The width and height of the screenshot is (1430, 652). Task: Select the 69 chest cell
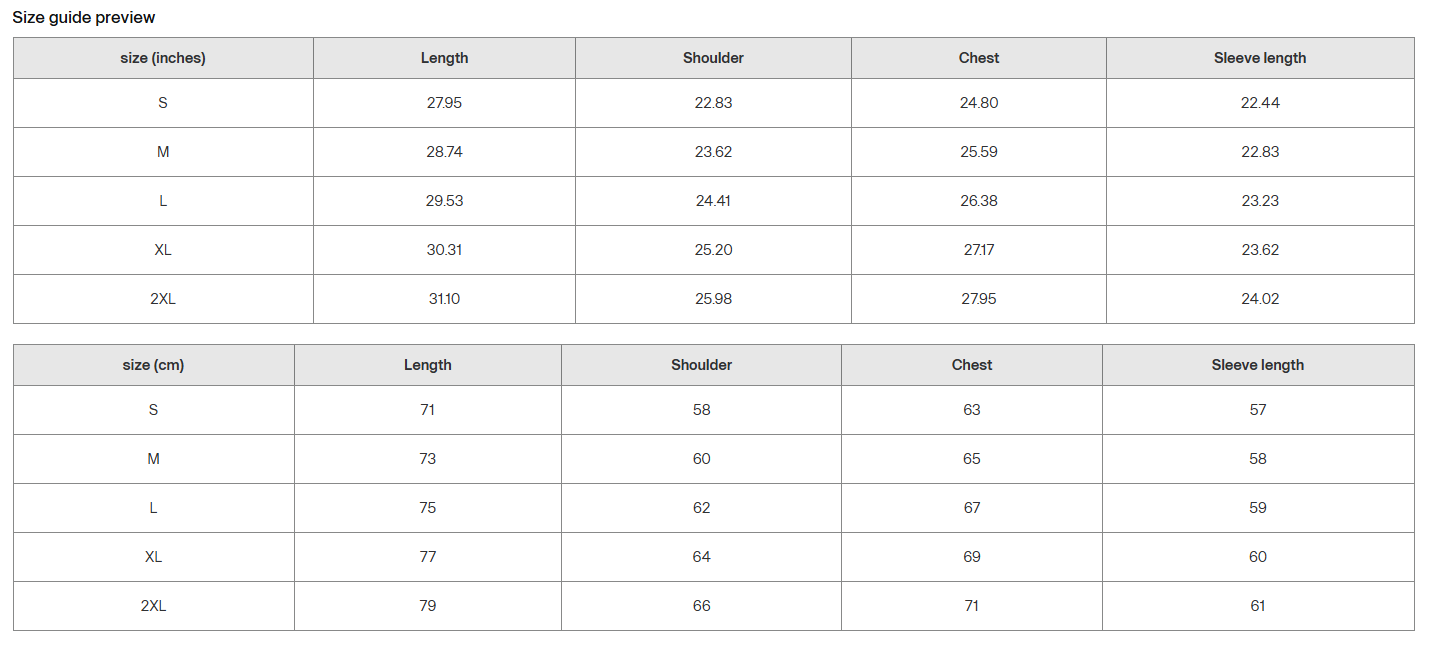[972, 557]
